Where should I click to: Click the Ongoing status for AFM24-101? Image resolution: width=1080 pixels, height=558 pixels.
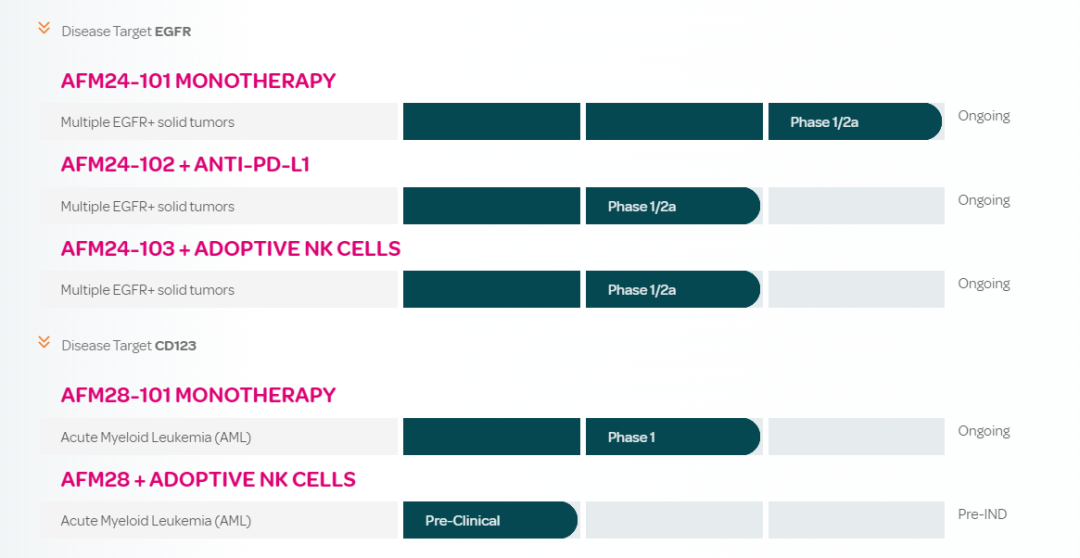click(x=984, y=116)
